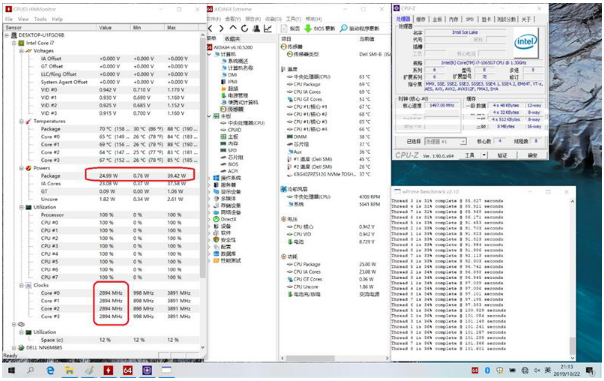604x381 pixels.
Task: Open Windows Start button
Action: point(11,371)
